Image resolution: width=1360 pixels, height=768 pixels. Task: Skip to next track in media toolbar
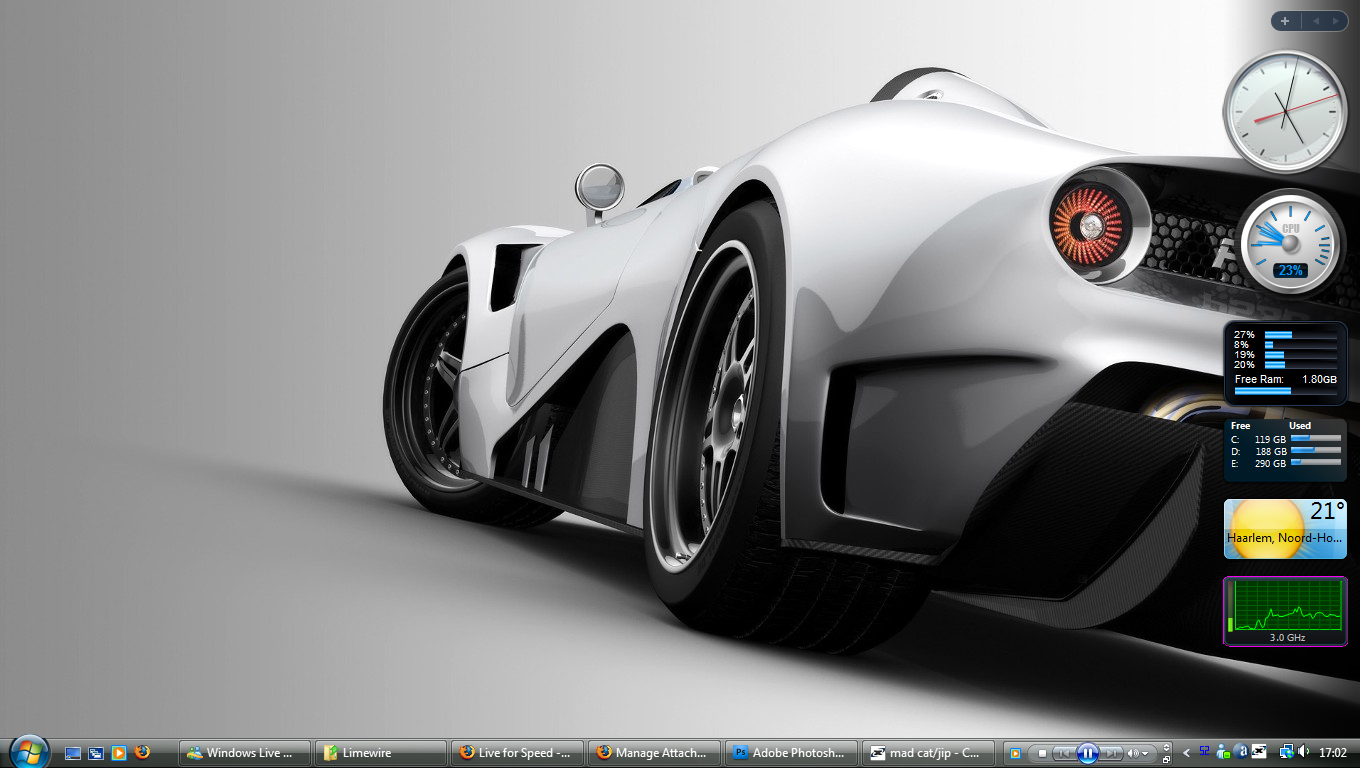pos(1111,753)
